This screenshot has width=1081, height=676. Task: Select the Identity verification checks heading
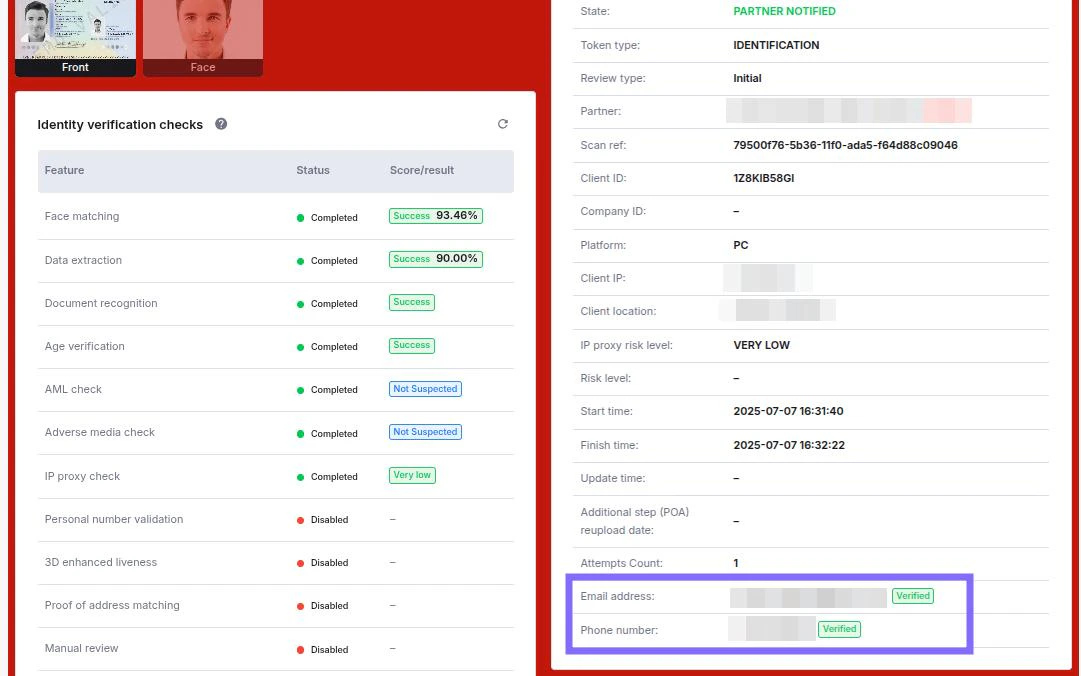(x=120, y=125)
